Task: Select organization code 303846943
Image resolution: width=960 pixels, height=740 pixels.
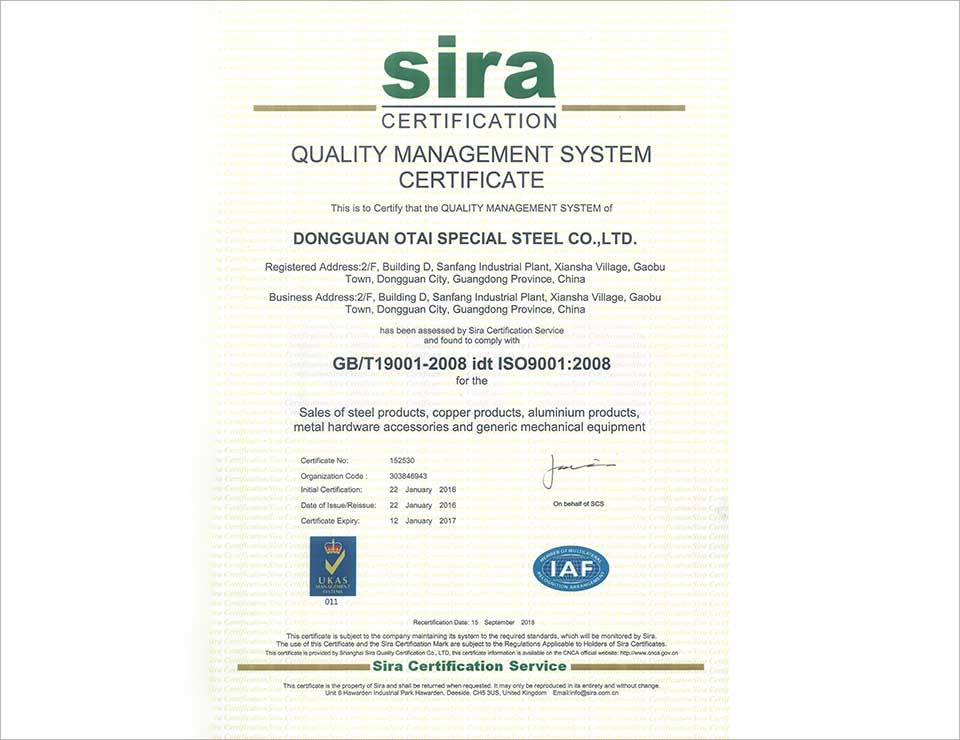Action: pyautogui.click(x=408, y=476)
